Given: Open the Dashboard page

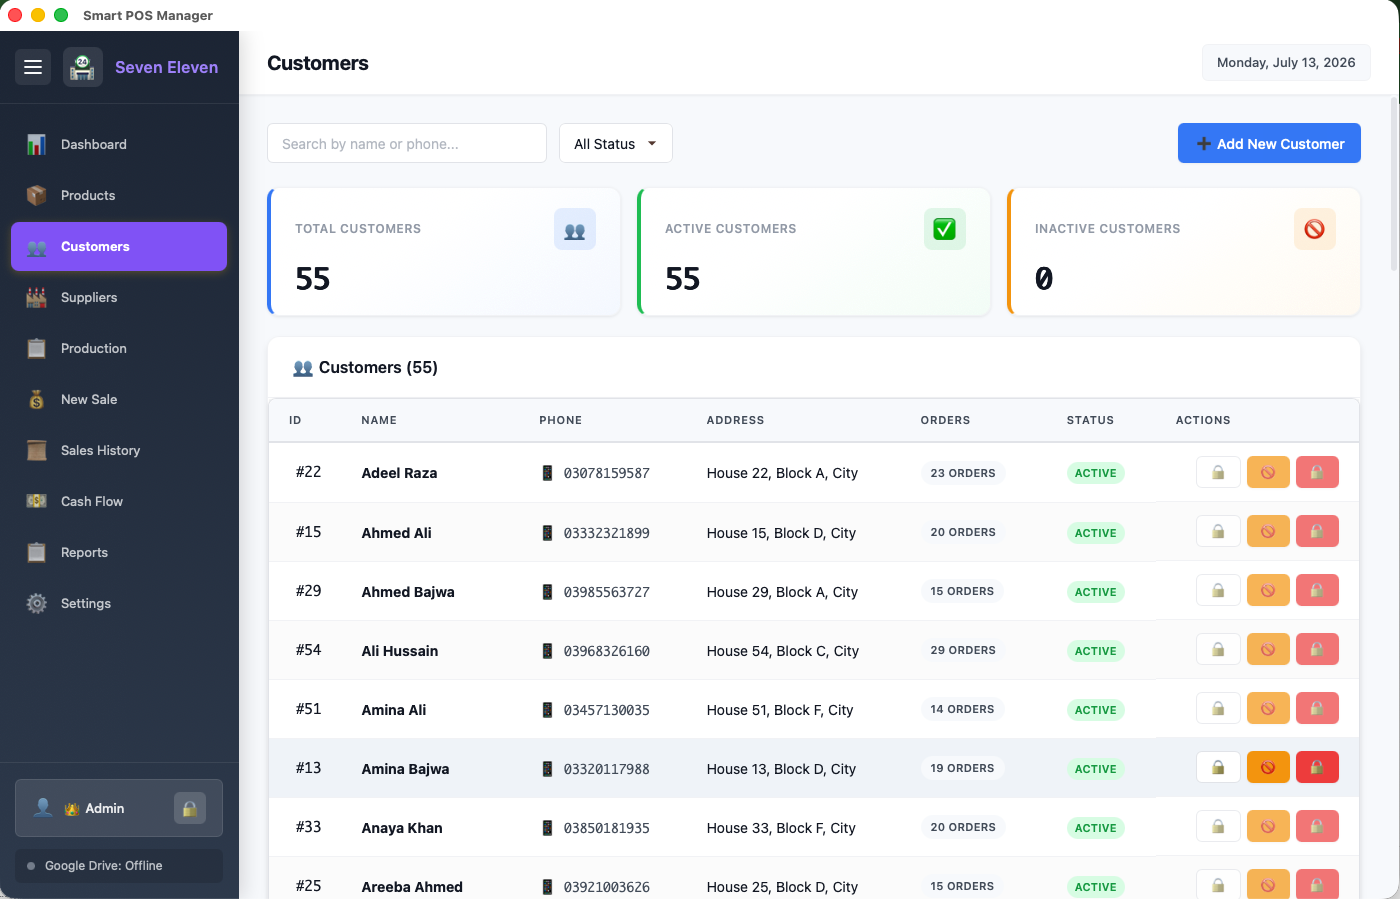Looking at the screenshot, I should tap(119, 144).
